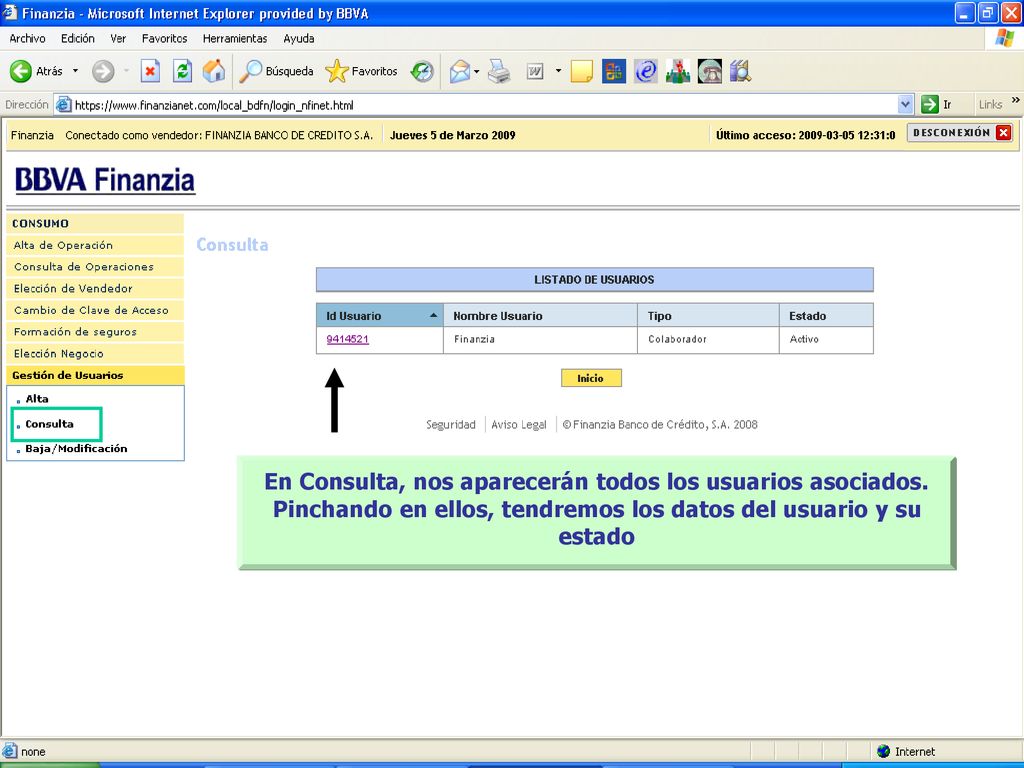Open the Seguridad footer link

(x=451, y=424)
